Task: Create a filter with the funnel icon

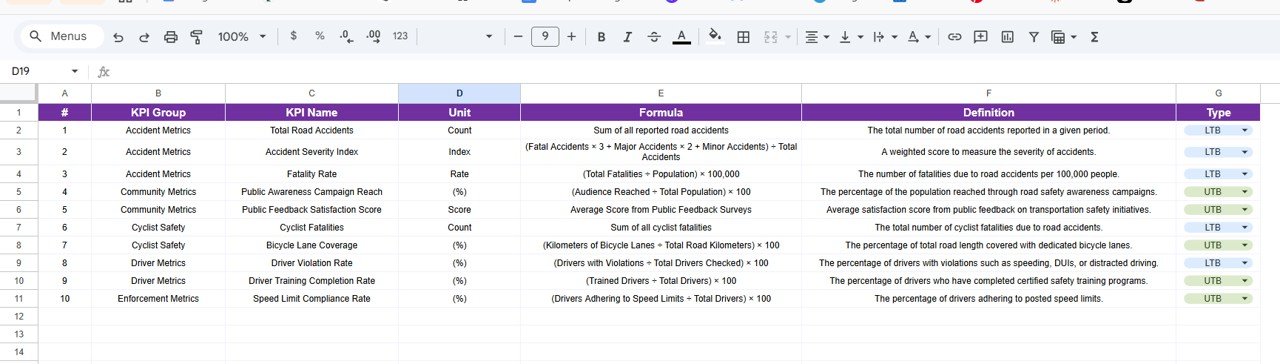Action: click(1033, 37)
